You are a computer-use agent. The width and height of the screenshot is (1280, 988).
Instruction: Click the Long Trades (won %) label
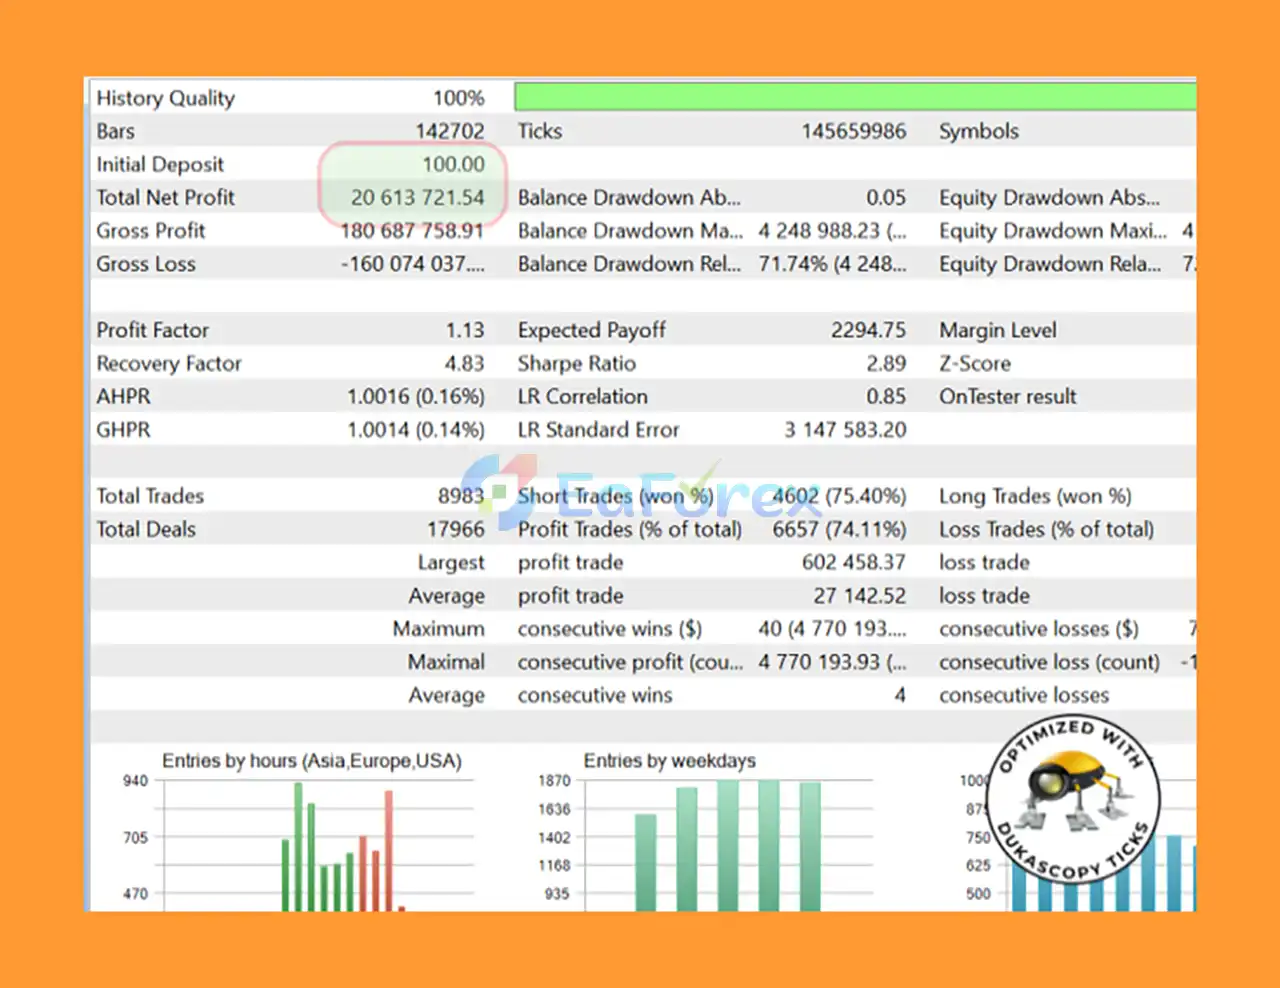point(1035,495)
